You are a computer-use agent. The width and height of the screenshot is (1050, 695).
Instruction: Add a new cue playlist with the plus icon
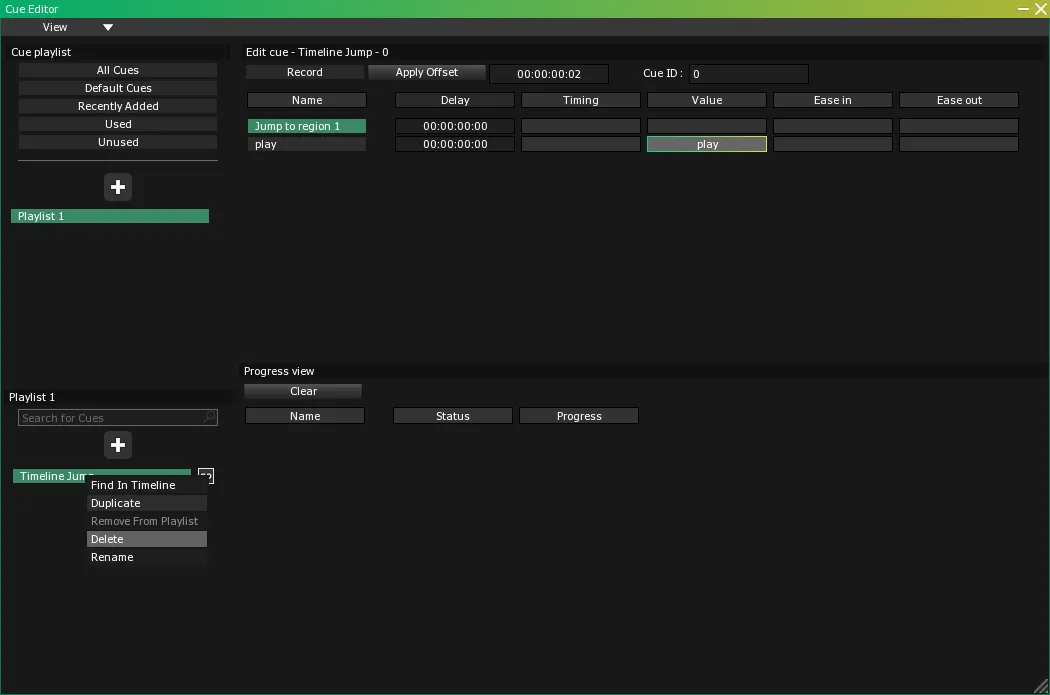click(118, 187)
